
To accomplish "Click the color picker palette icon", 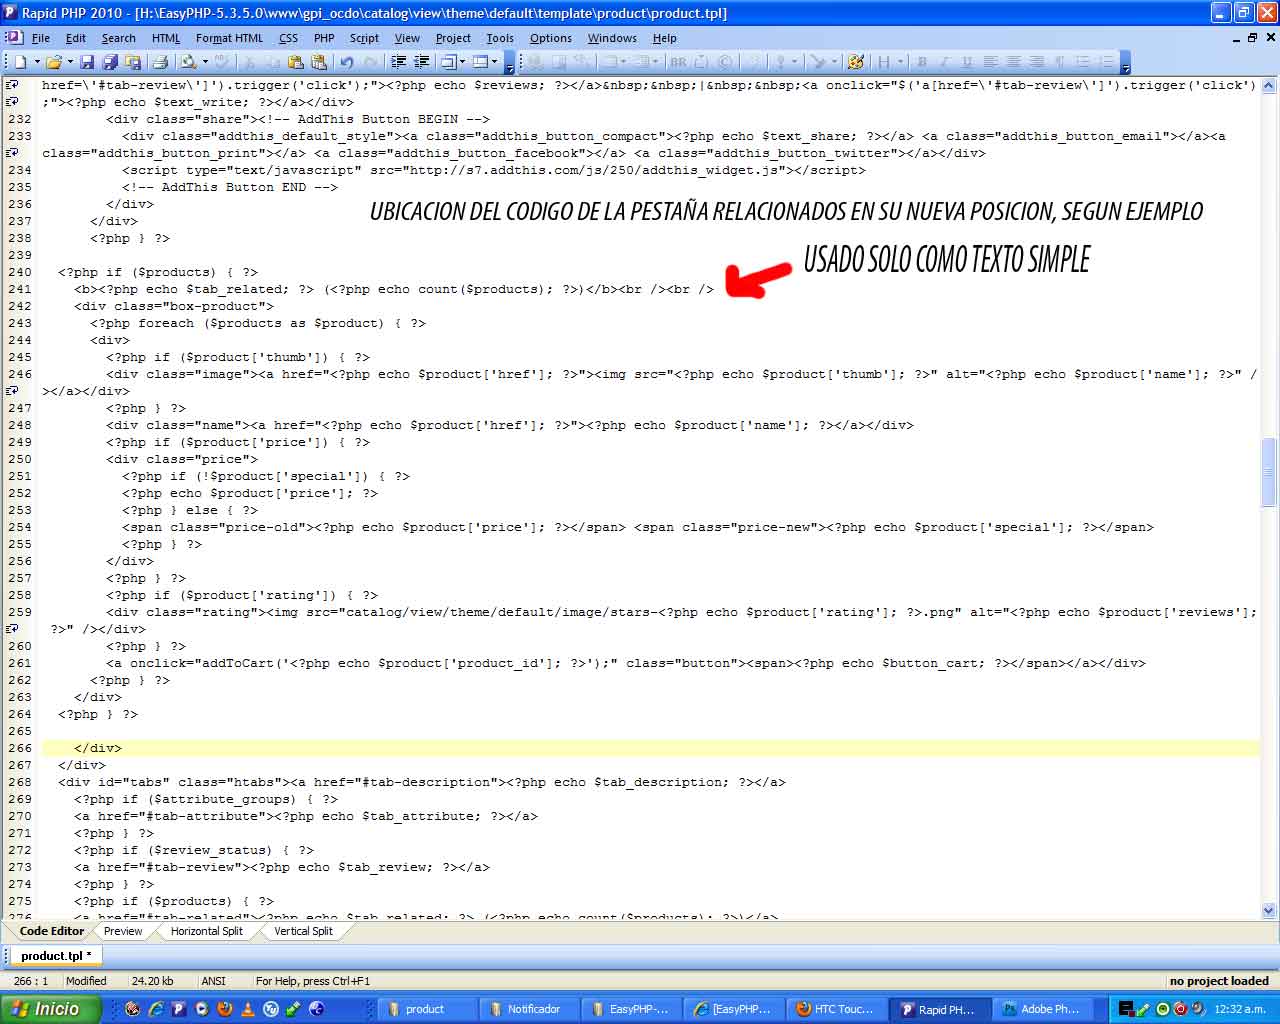I will point(855,62).
